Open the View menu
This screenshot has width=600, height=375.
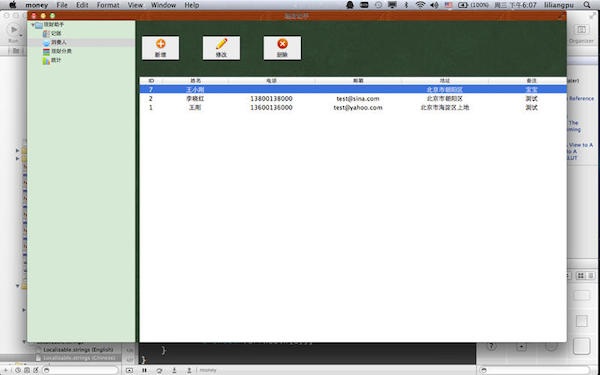[135, 5]
